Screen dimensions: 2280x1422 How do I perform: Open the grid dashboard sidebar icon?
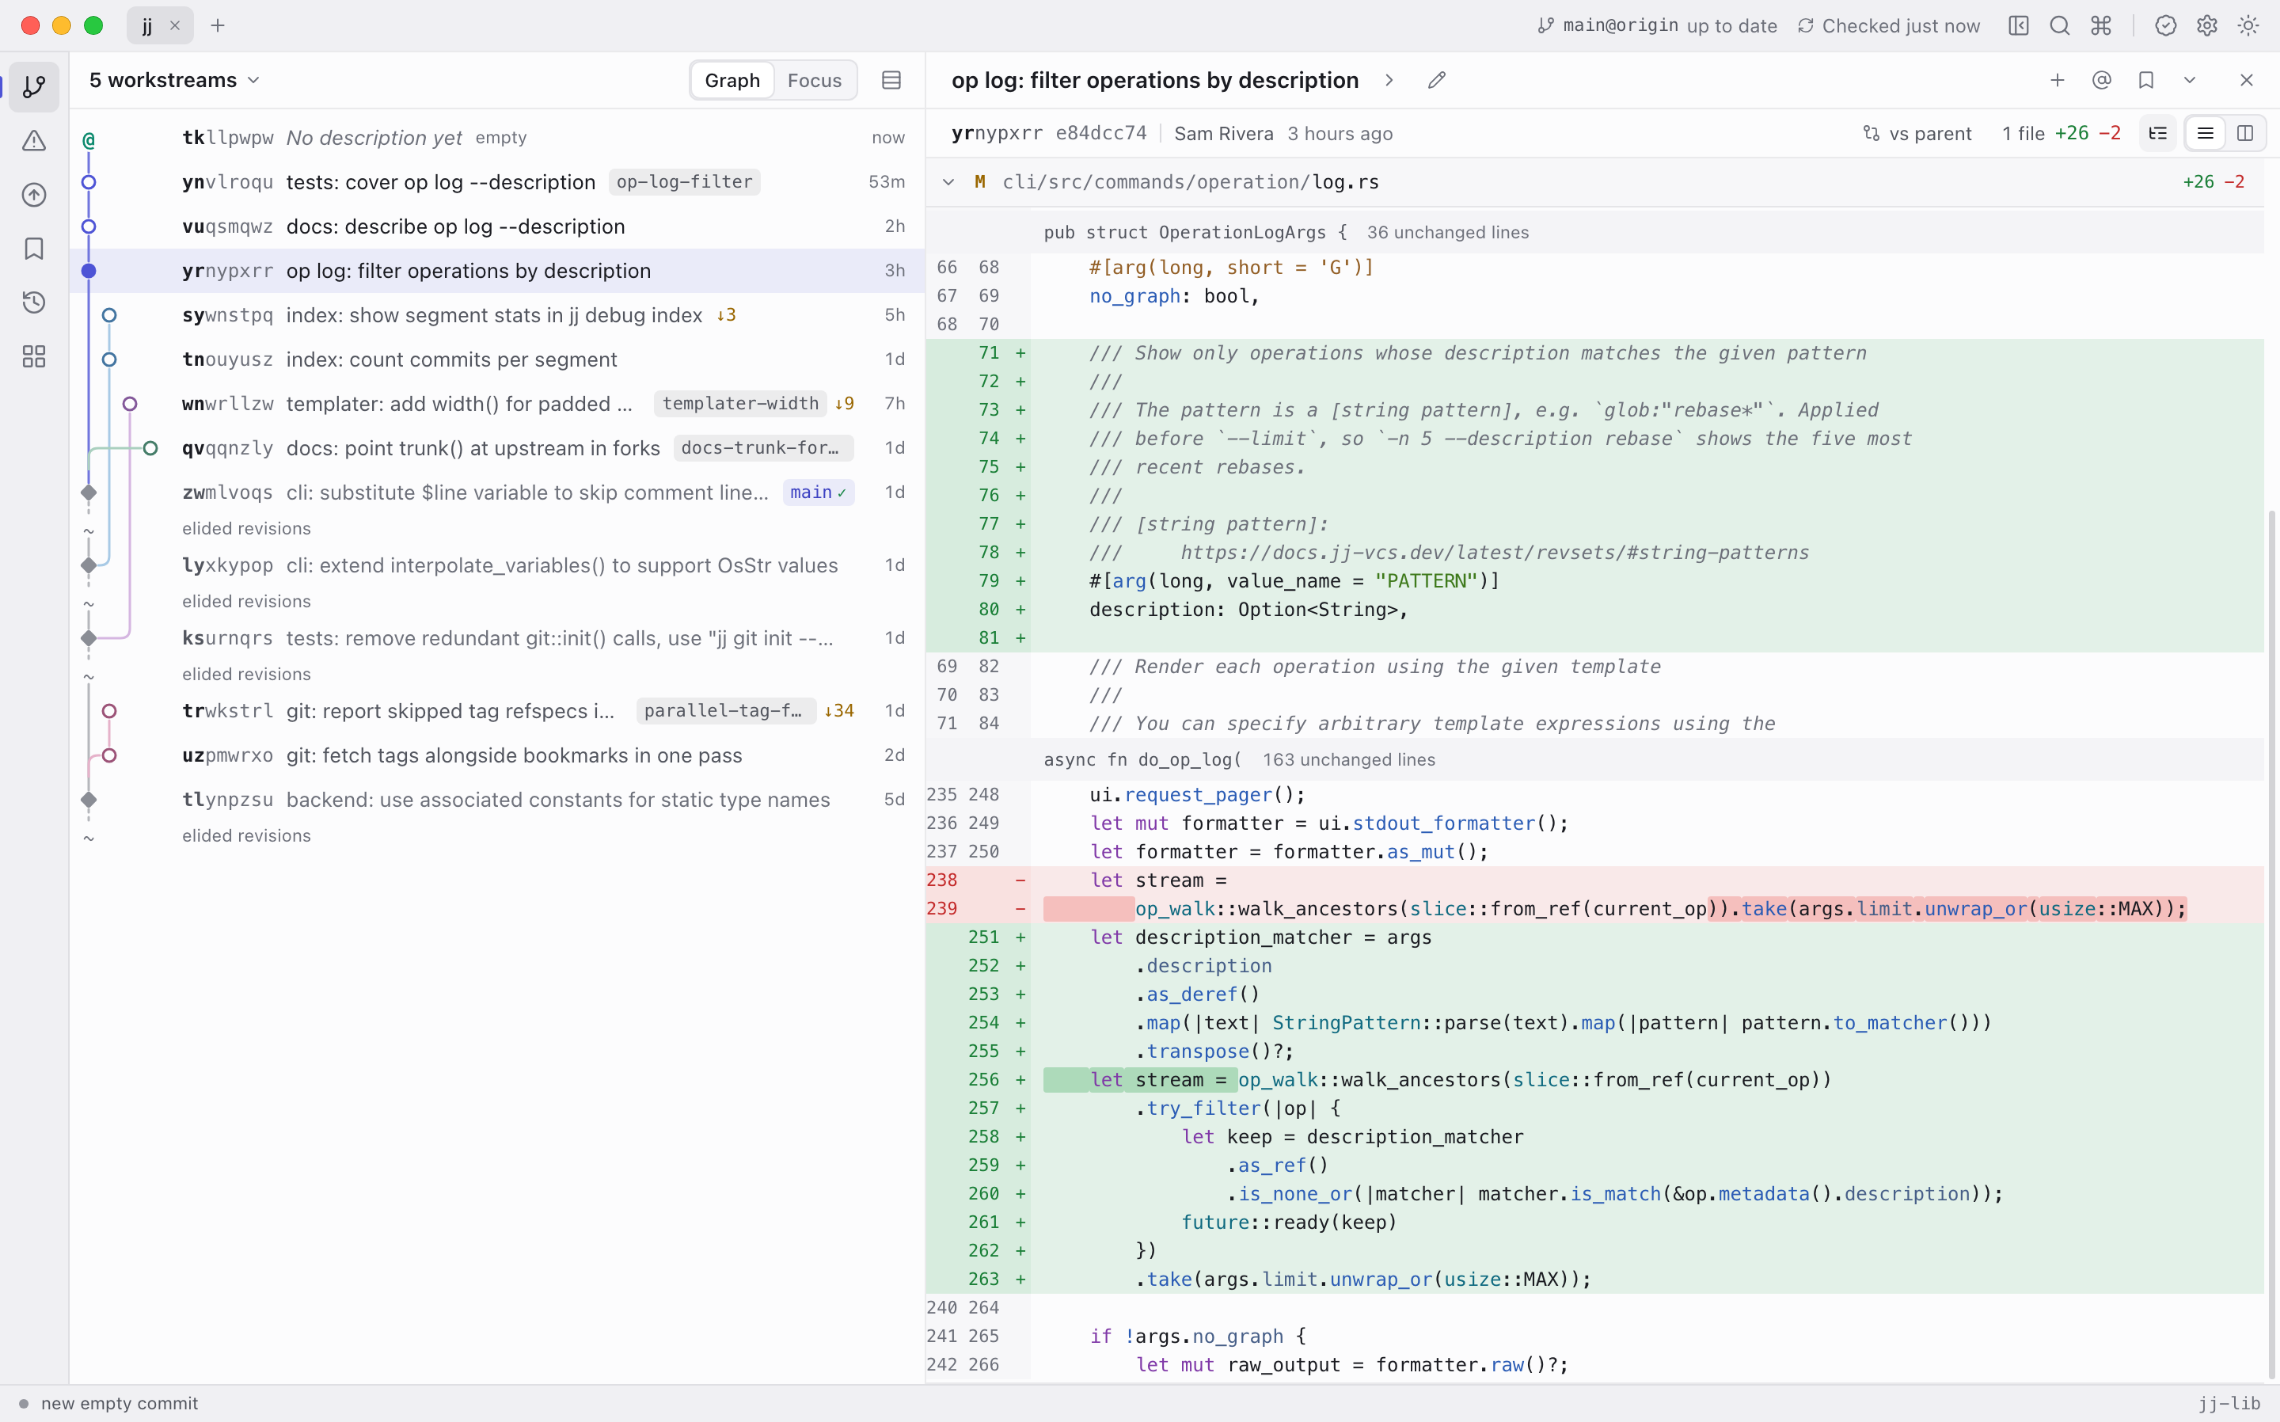click(x=34, y=357)
